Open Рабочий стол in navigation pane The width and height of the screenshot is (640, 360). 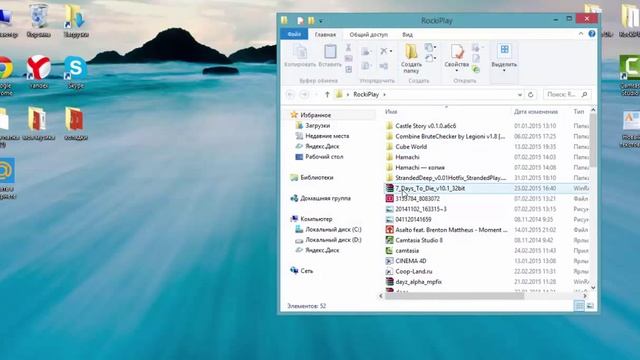[324, 157]
